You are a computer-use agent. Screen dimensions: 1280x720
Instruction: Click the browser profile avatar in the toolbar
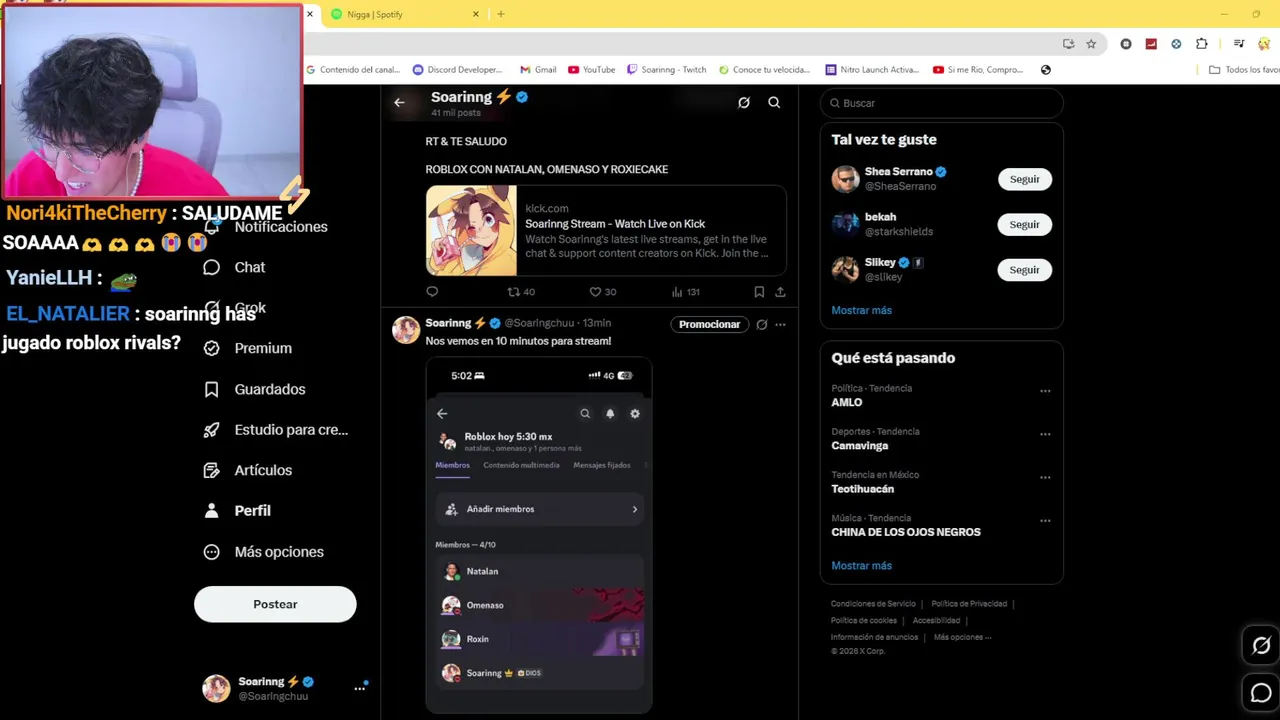1264,44
